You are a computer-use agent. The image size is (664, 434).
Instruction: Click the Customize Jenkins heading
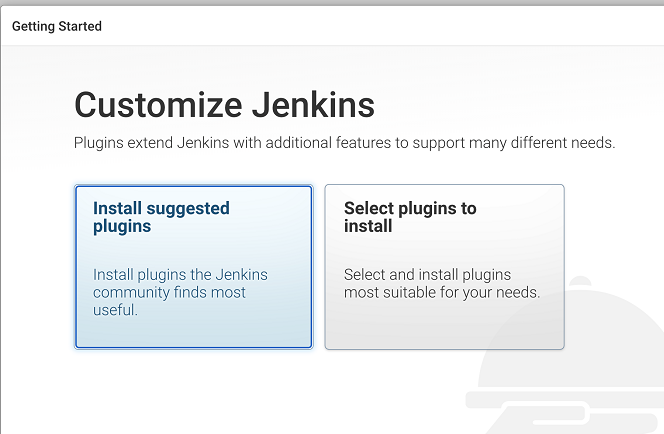224,105
